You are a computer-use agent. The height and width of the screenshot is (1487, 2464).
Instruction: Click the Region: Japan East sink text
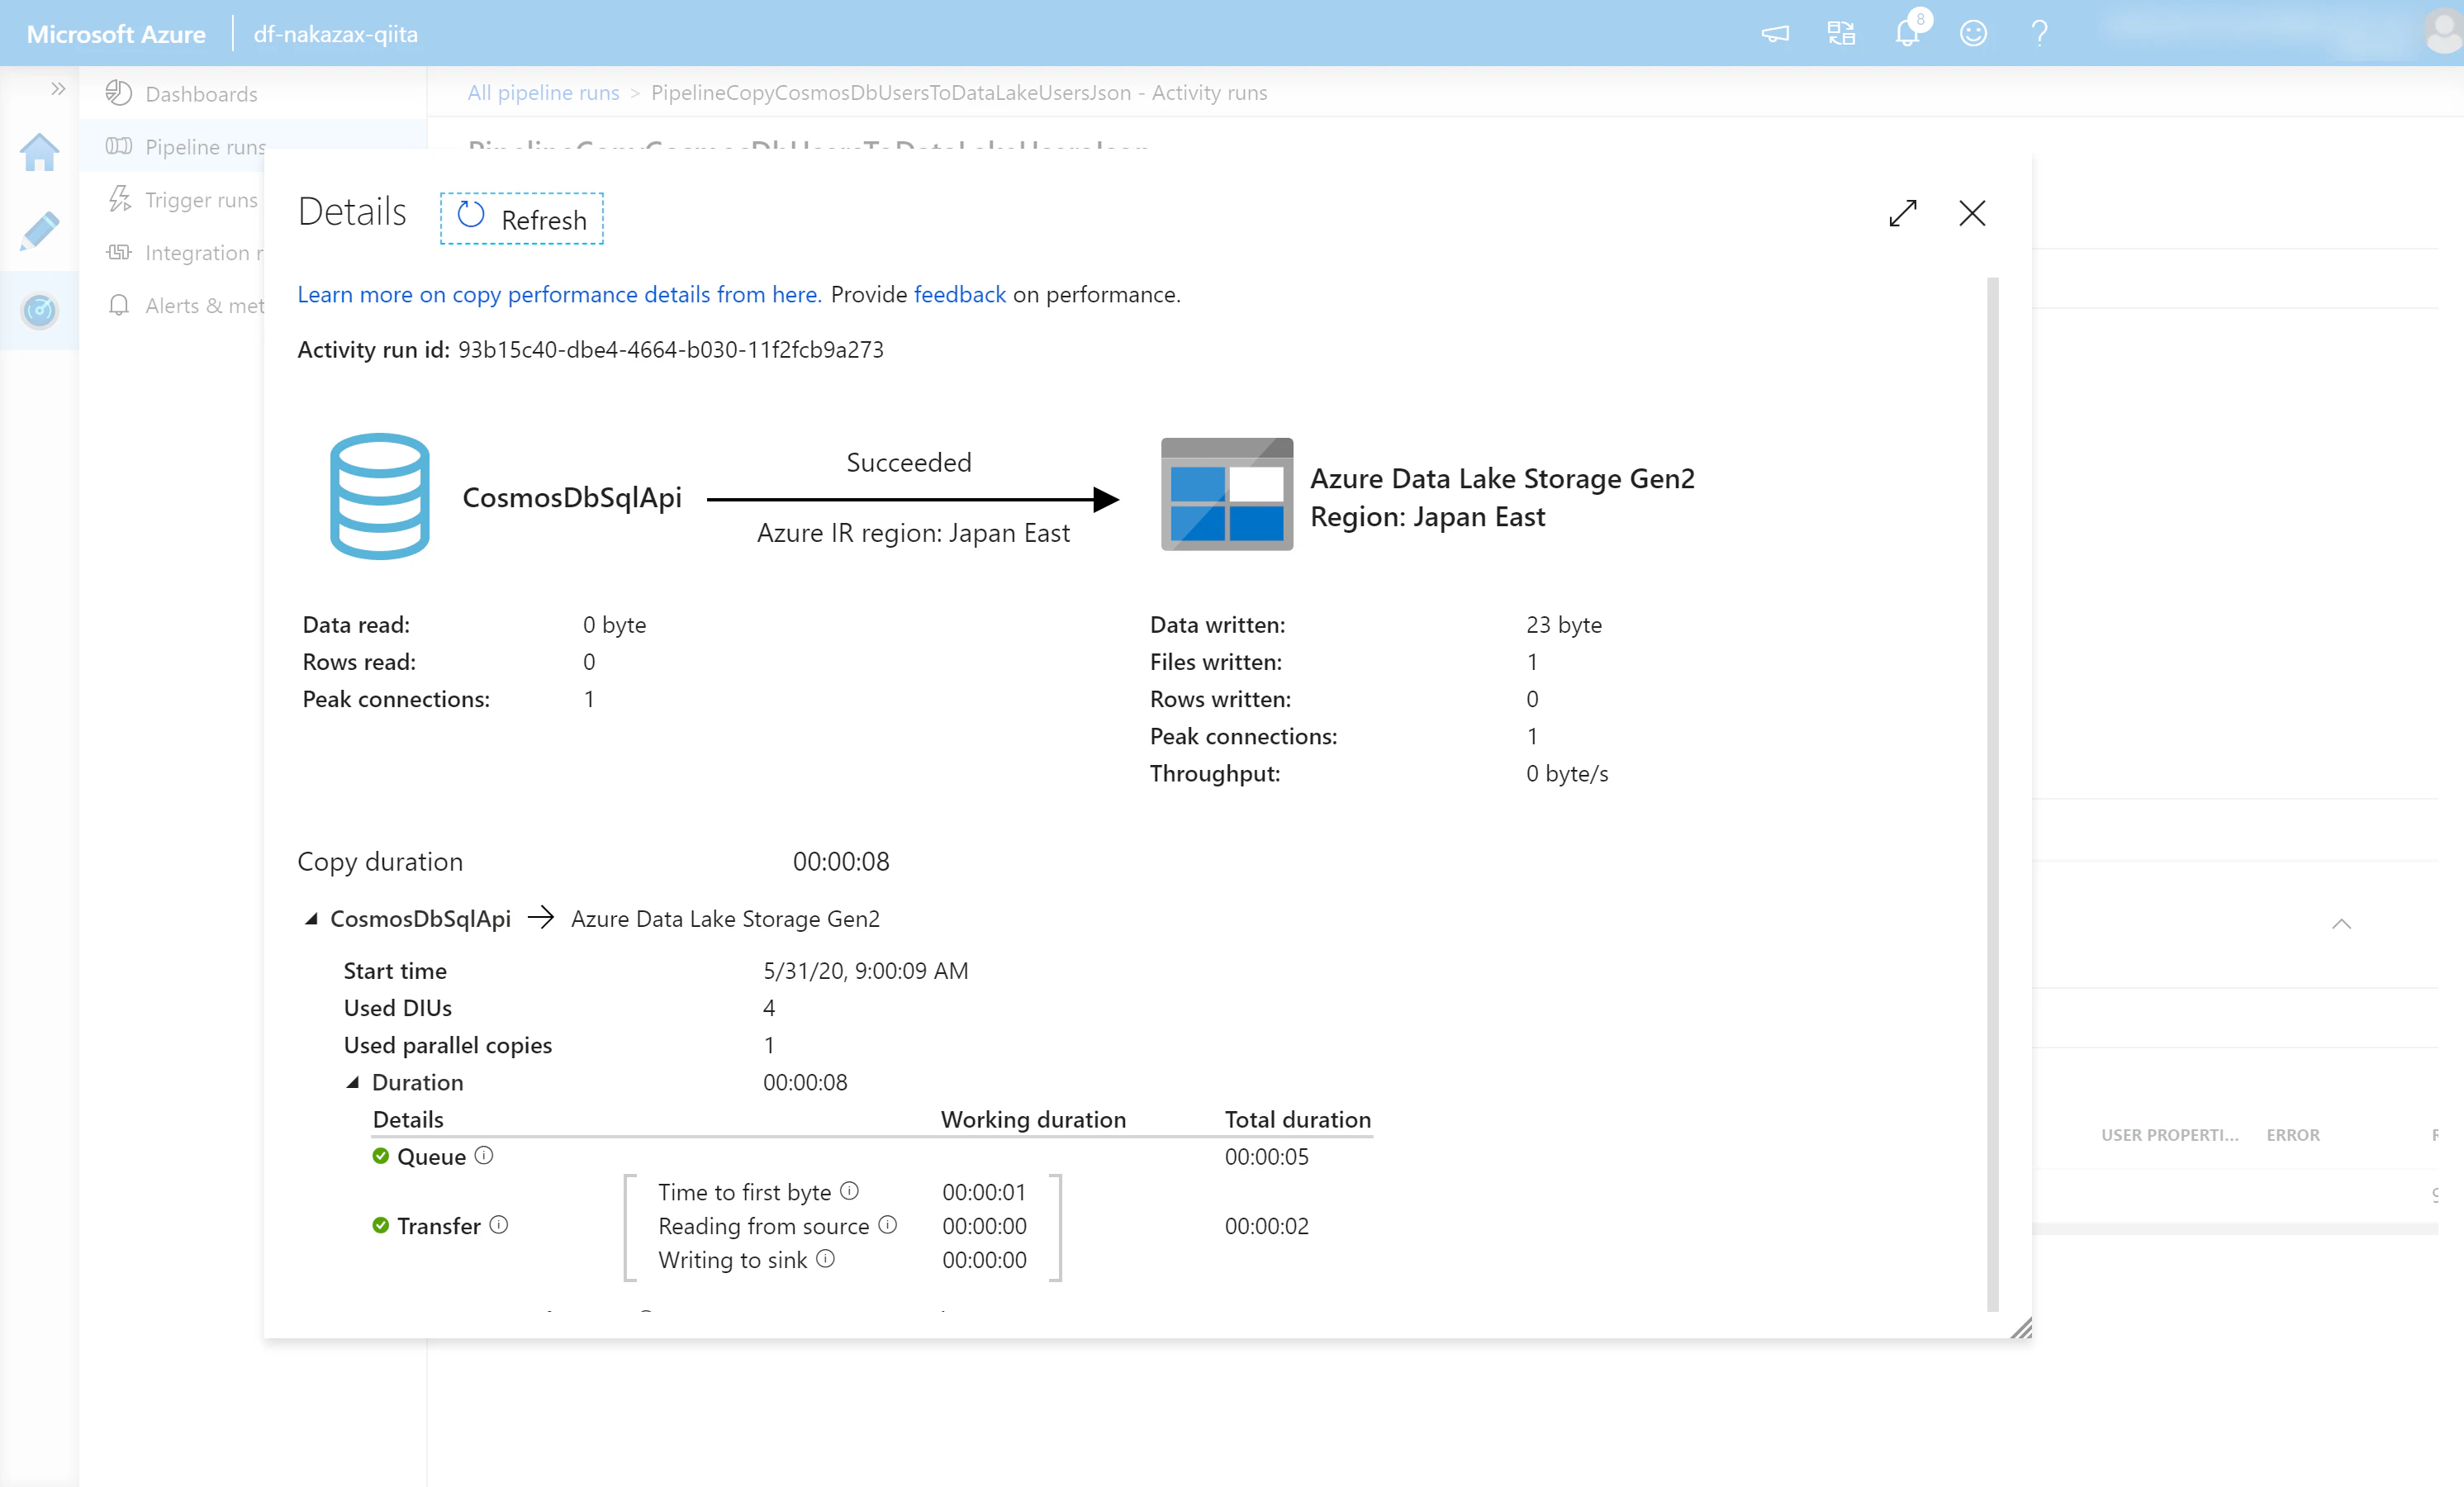1428,516
